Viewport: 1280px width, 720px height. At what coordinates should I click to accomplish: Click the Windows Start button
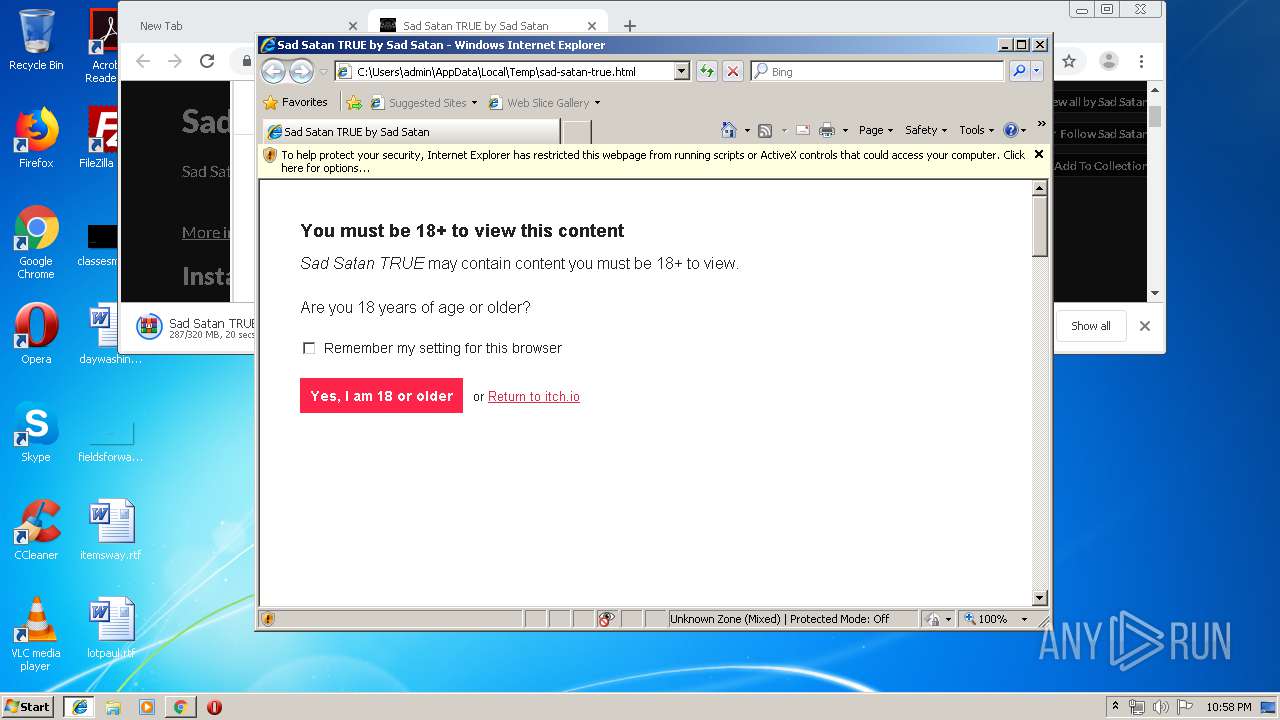[x=28, y=706]
